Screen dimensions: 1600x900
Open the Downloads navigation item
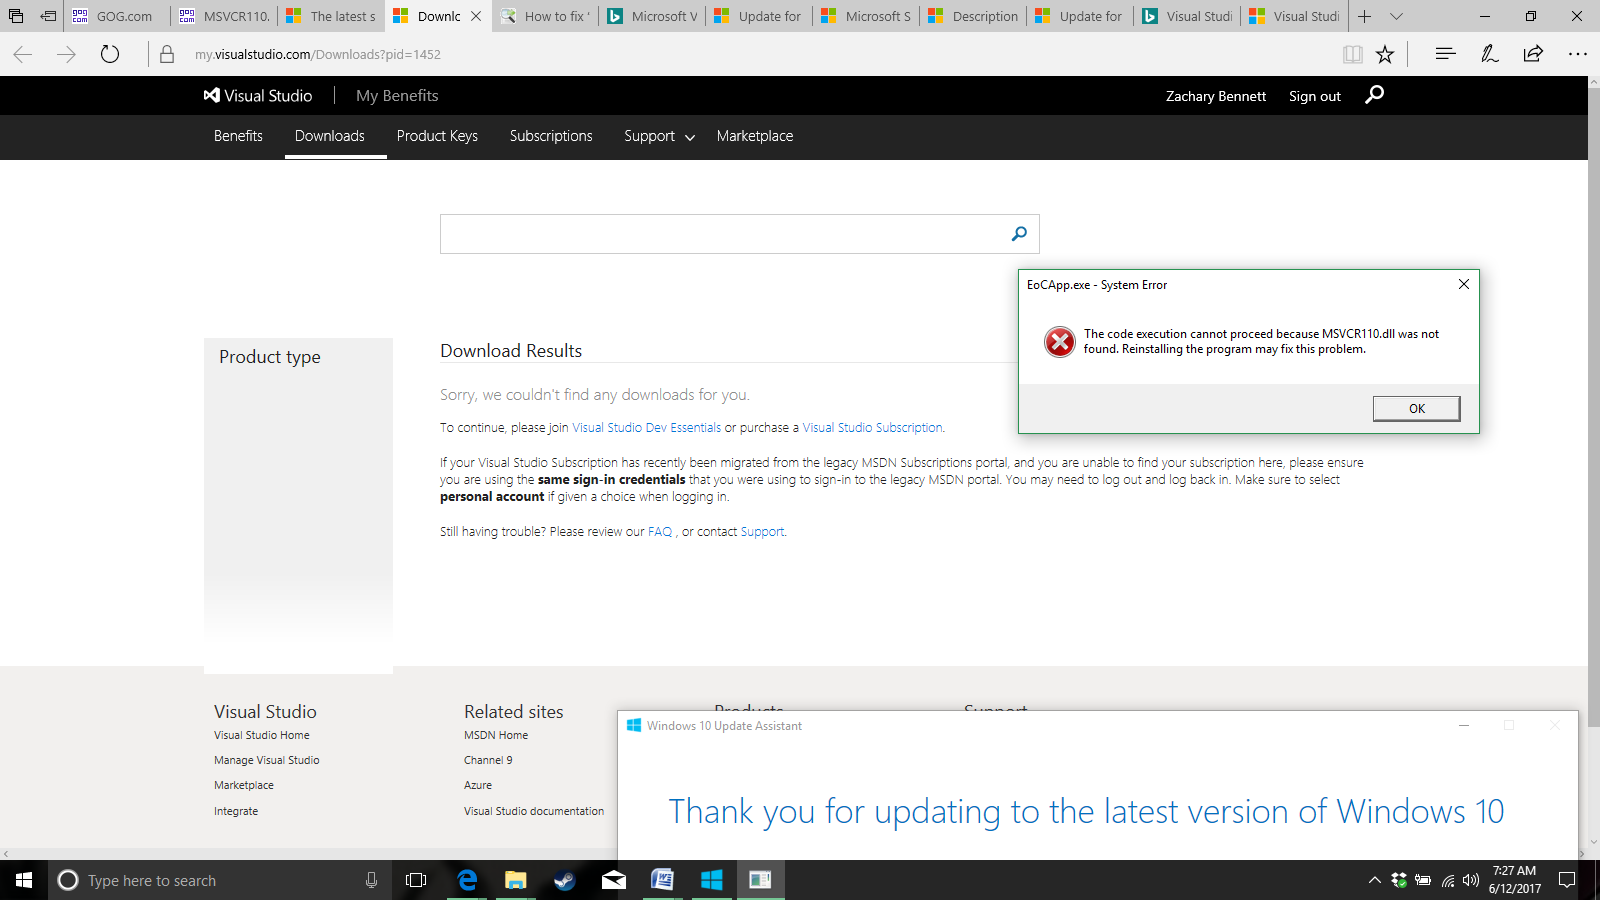(330, 136)
